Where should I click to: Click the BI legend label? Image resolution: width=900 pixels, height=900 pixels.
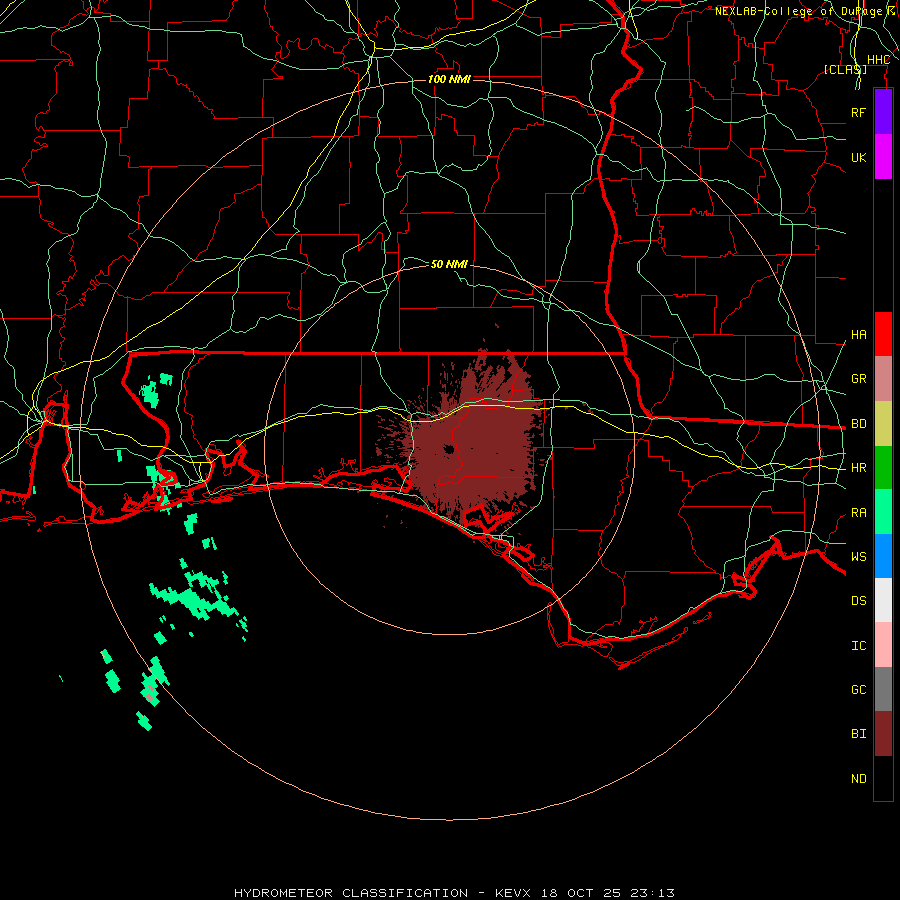(858, 734)
